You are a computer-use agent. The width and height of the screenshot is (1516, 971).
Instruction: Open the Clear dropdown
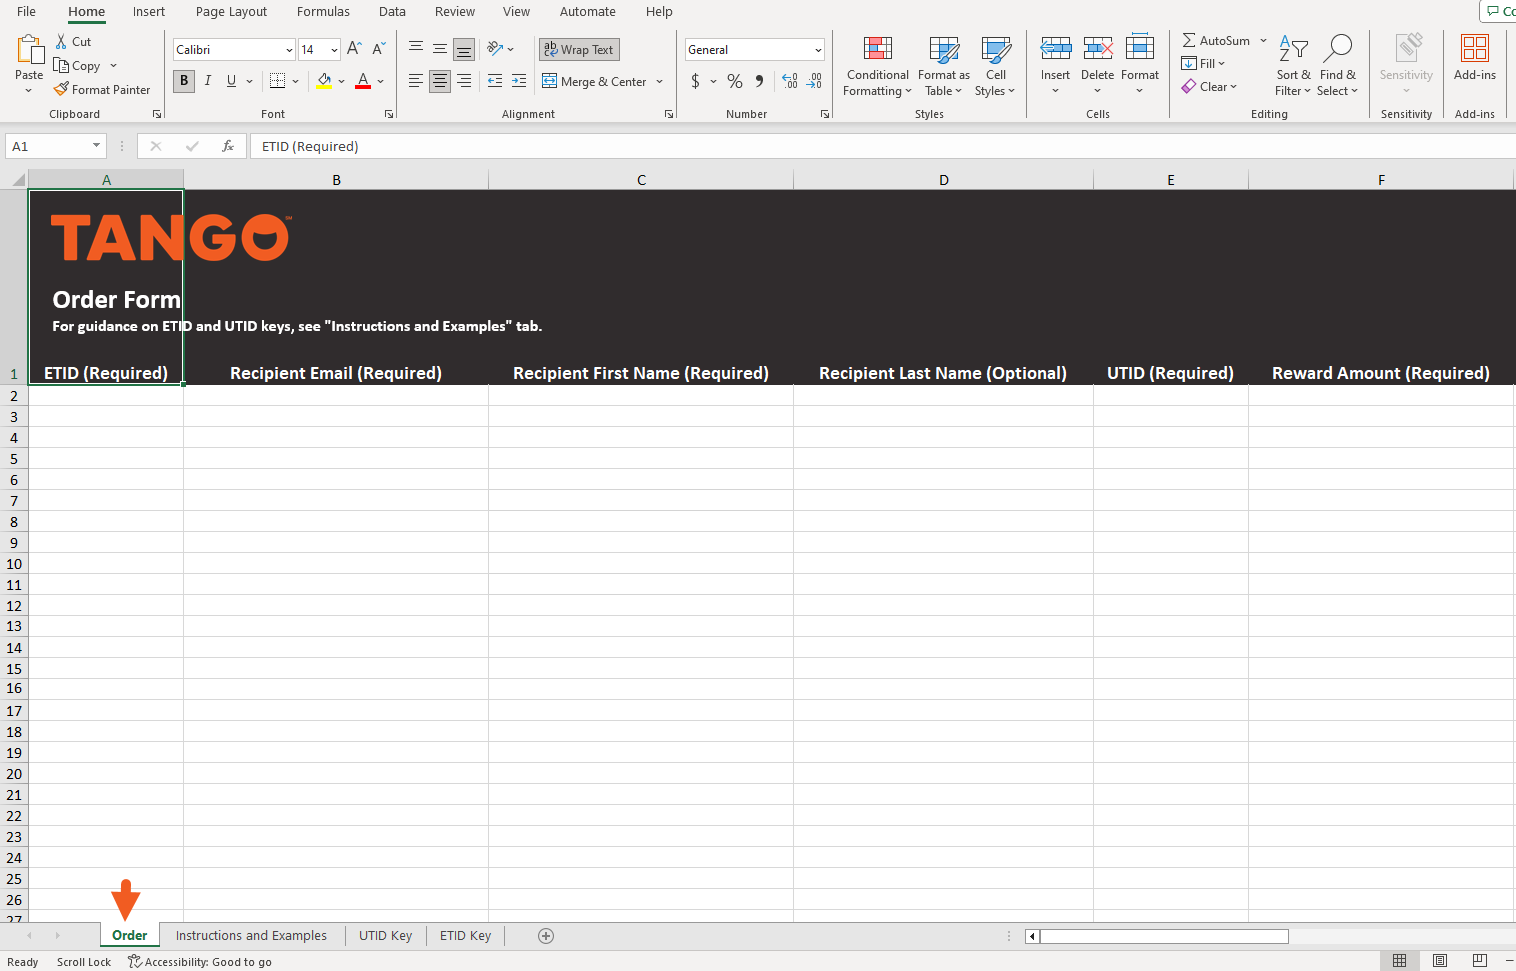pyautogui.click(x=1210, y=87)
